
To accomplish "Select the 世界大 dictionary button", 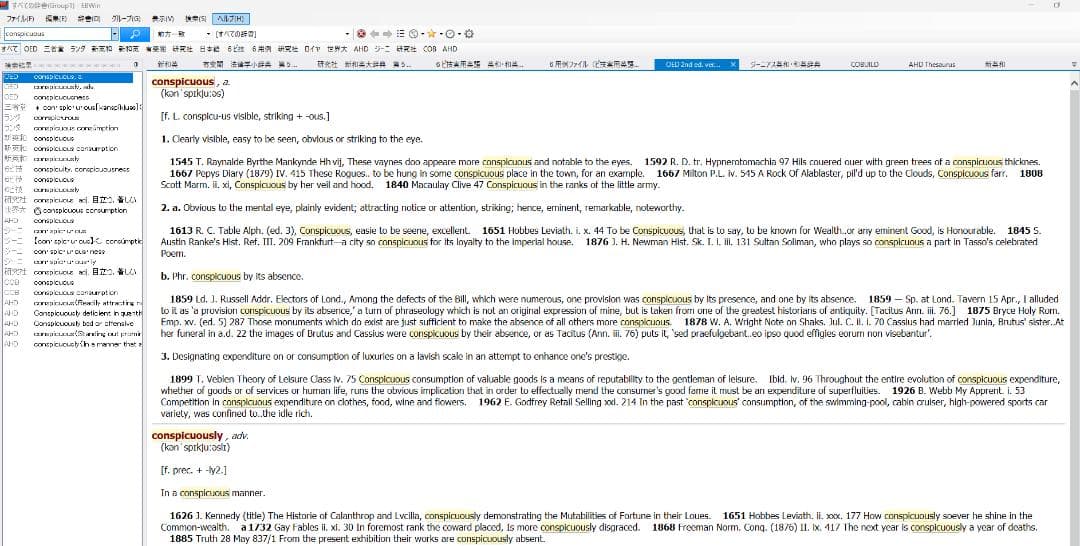I will tap(337, 49).
